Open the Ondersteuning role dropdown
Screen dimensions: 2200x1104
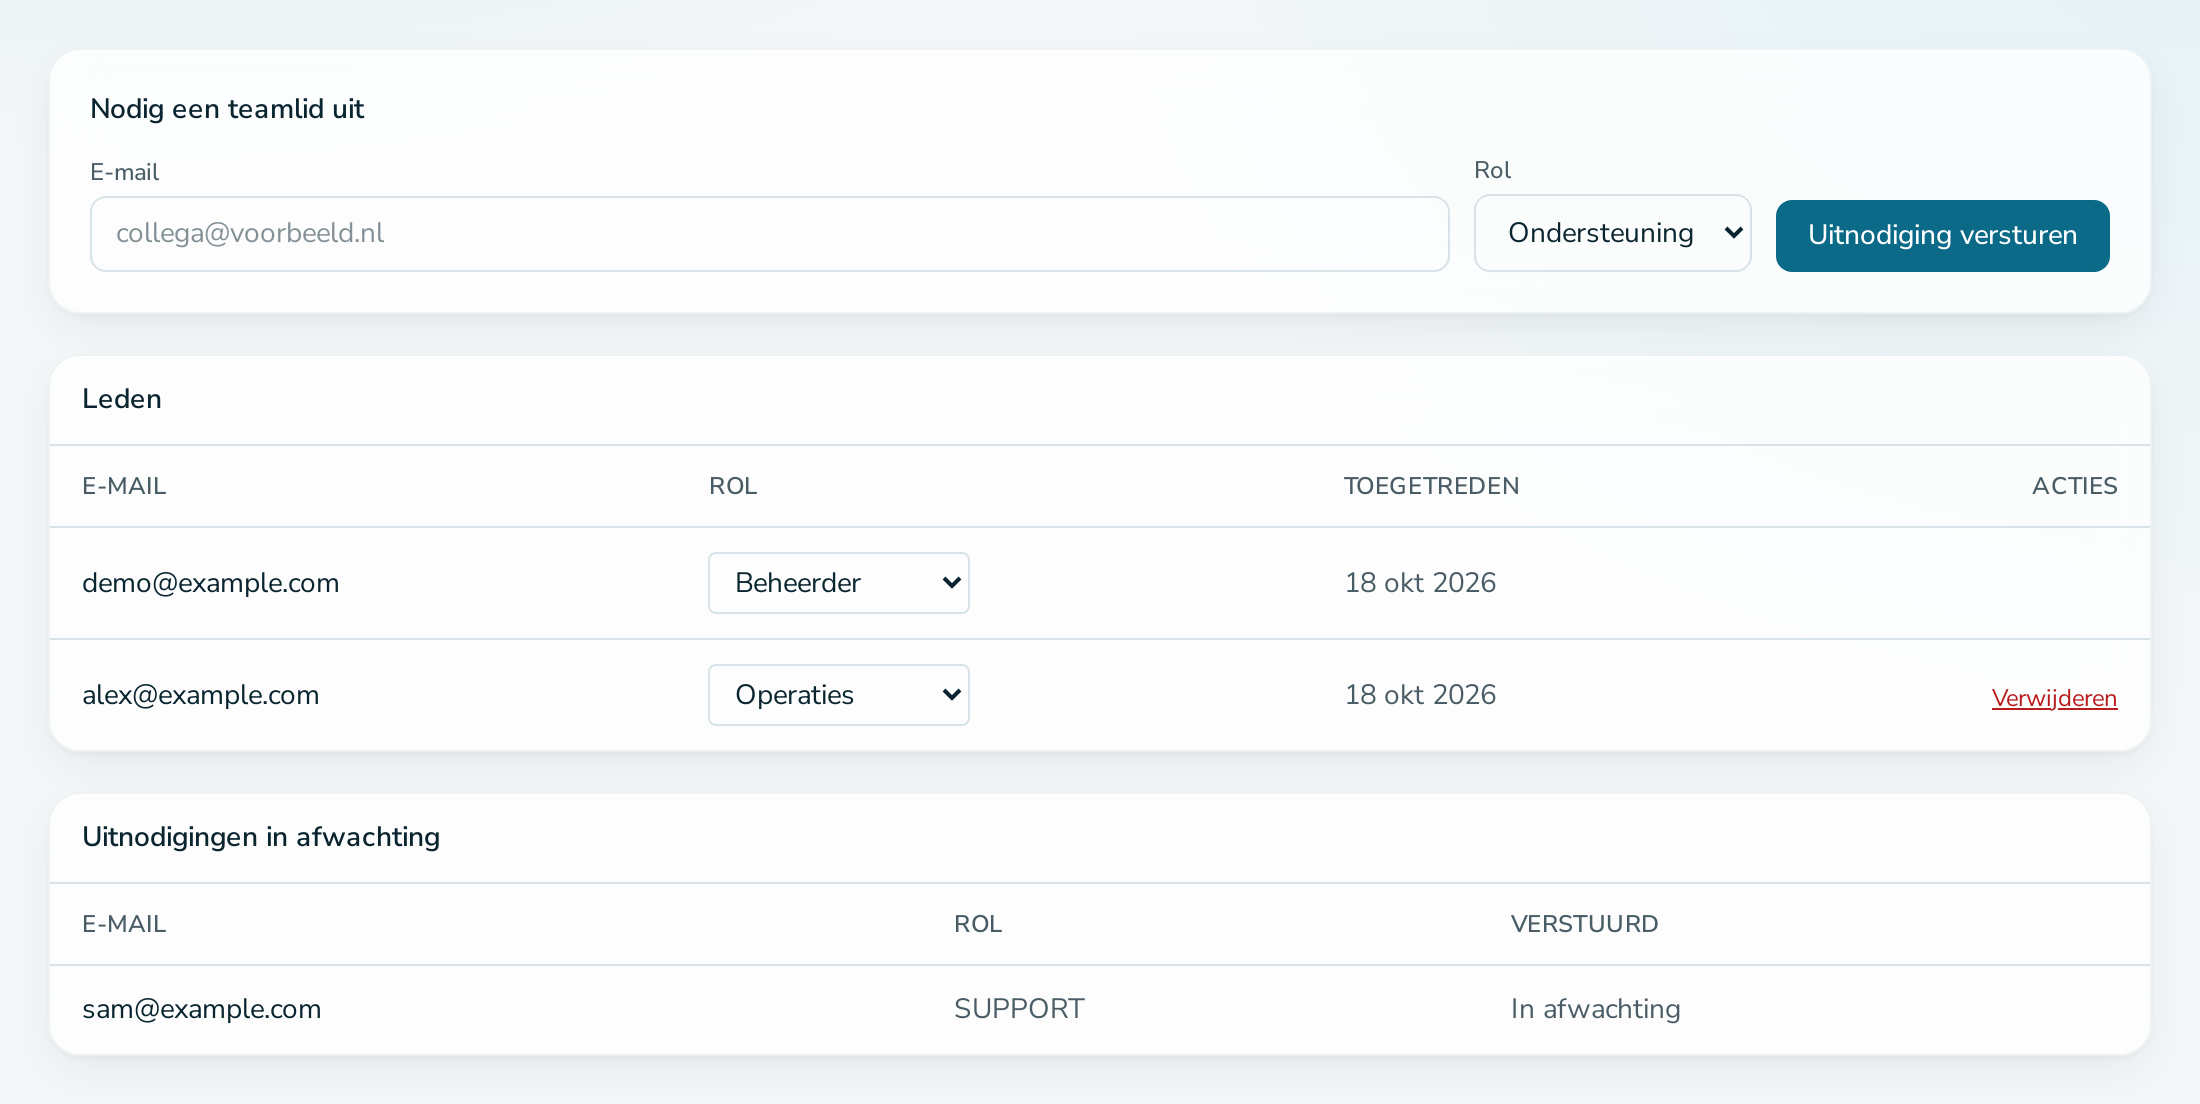coord(1612,233)
